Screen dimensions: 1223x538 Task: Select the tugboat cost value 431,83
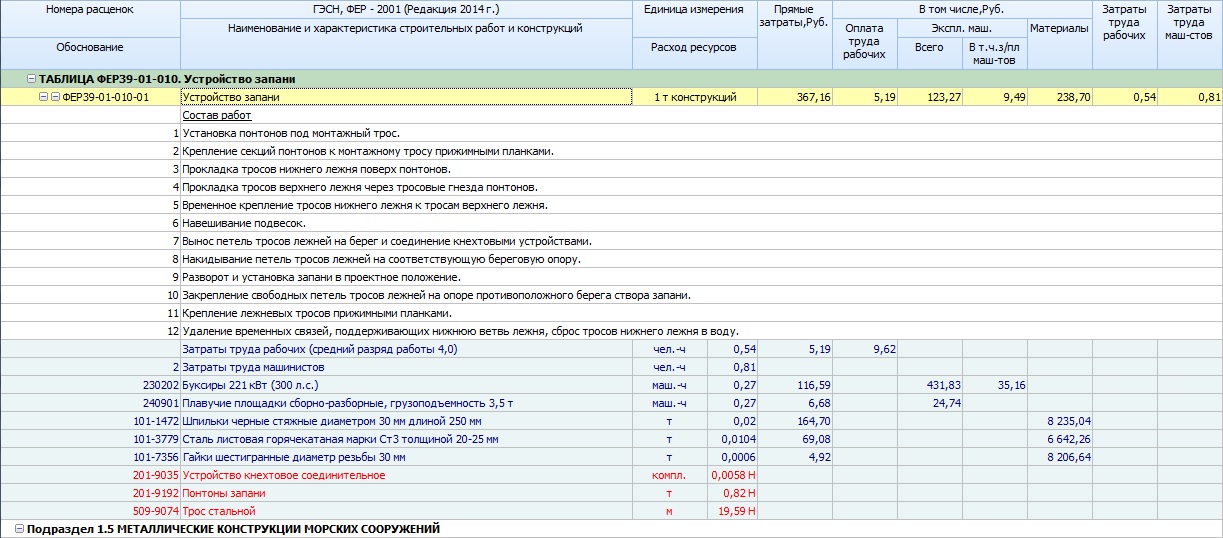tap(944, 385)
